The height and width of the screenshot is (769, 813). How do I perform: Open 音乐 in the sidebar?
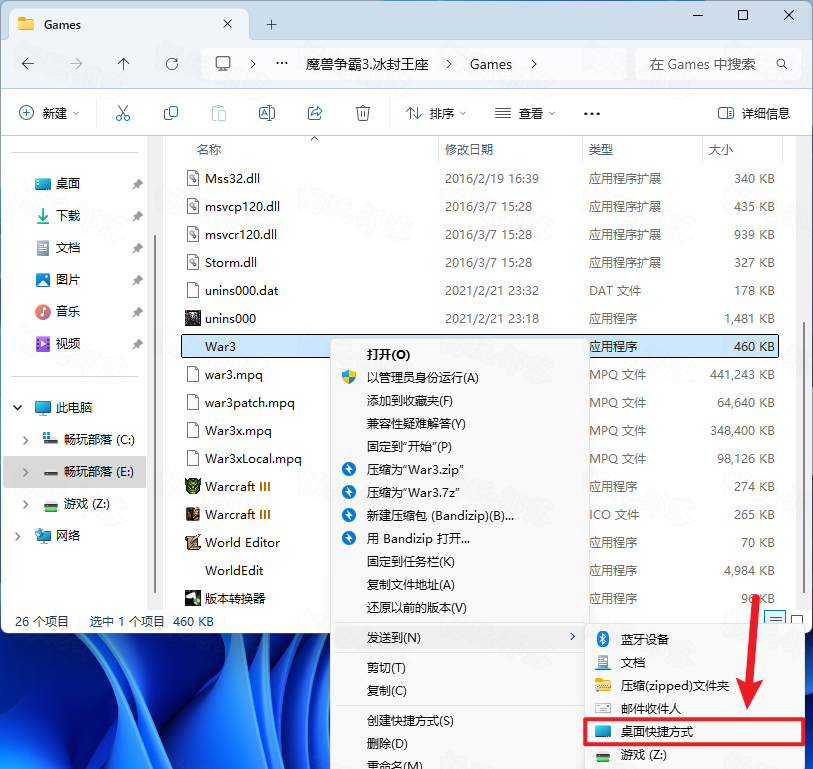[68, 312]
